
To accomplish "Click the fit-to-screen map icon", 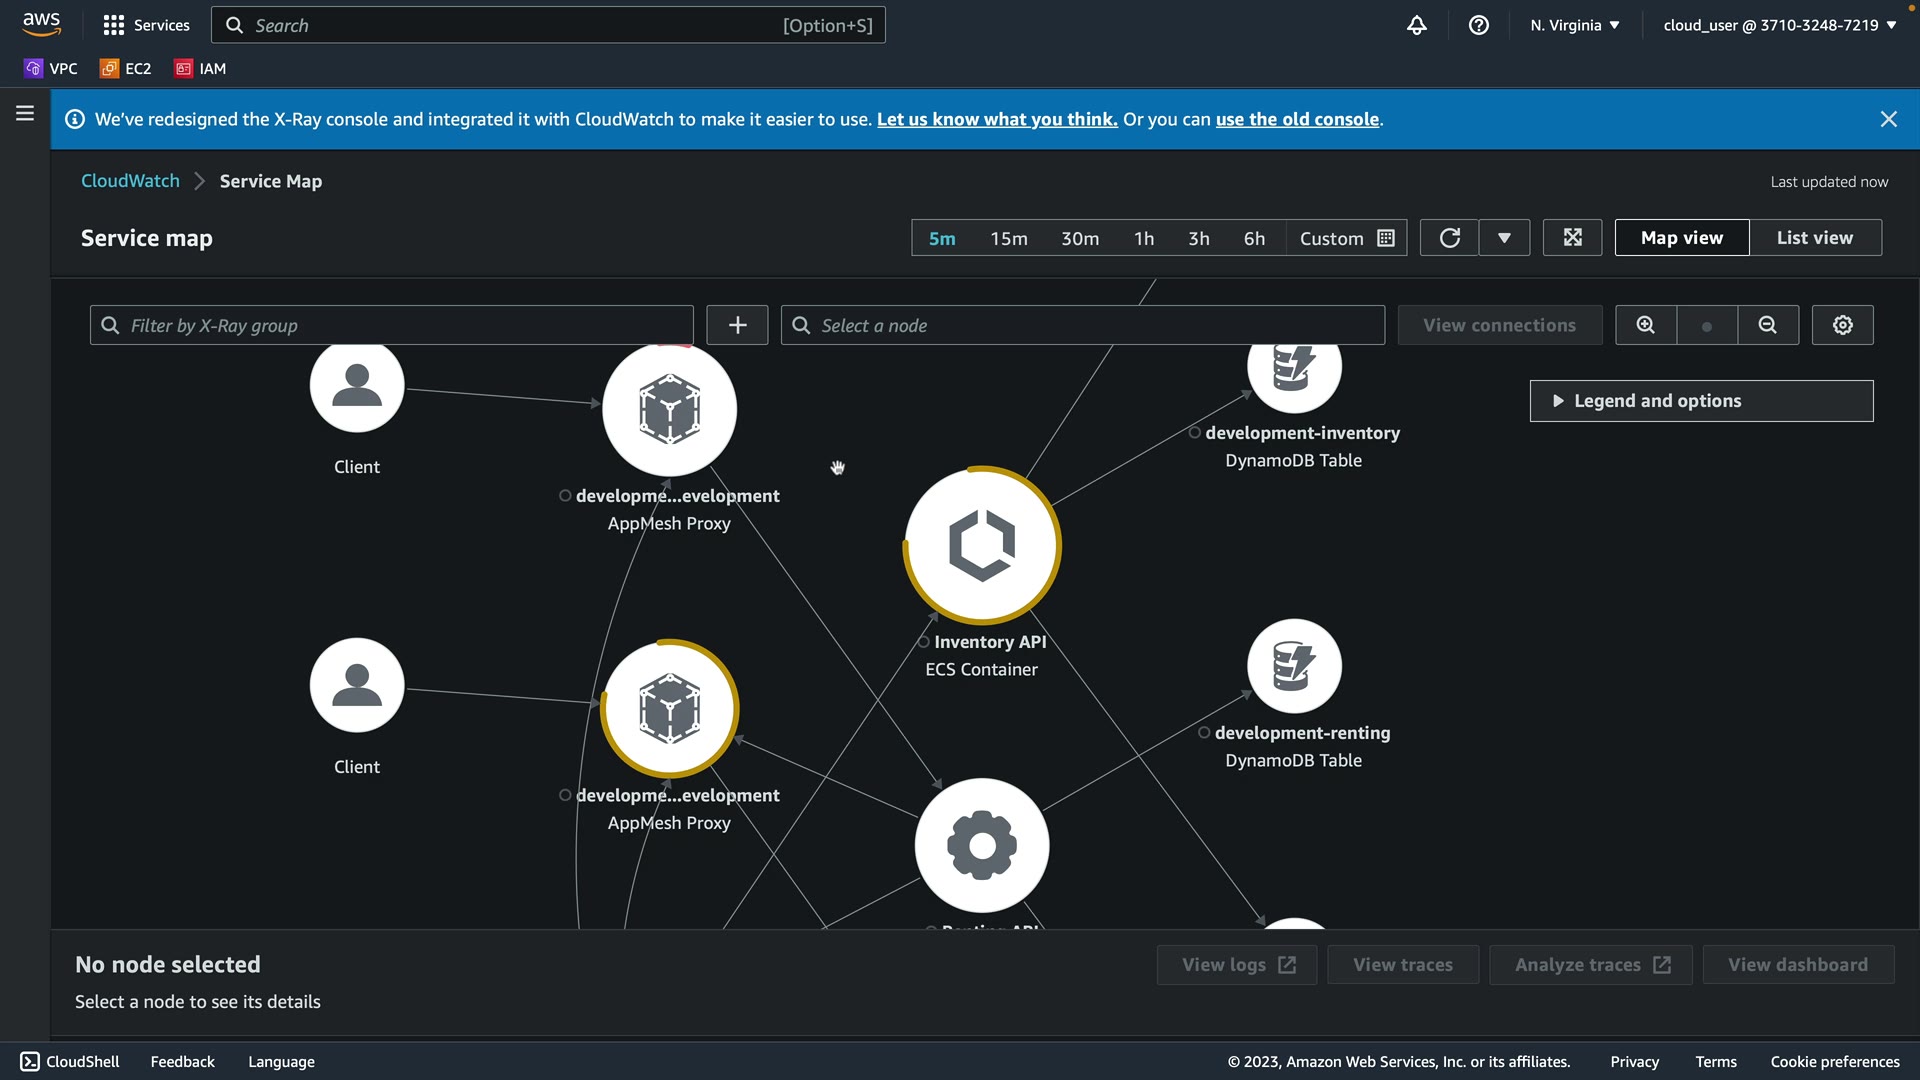I will 1572,238.
